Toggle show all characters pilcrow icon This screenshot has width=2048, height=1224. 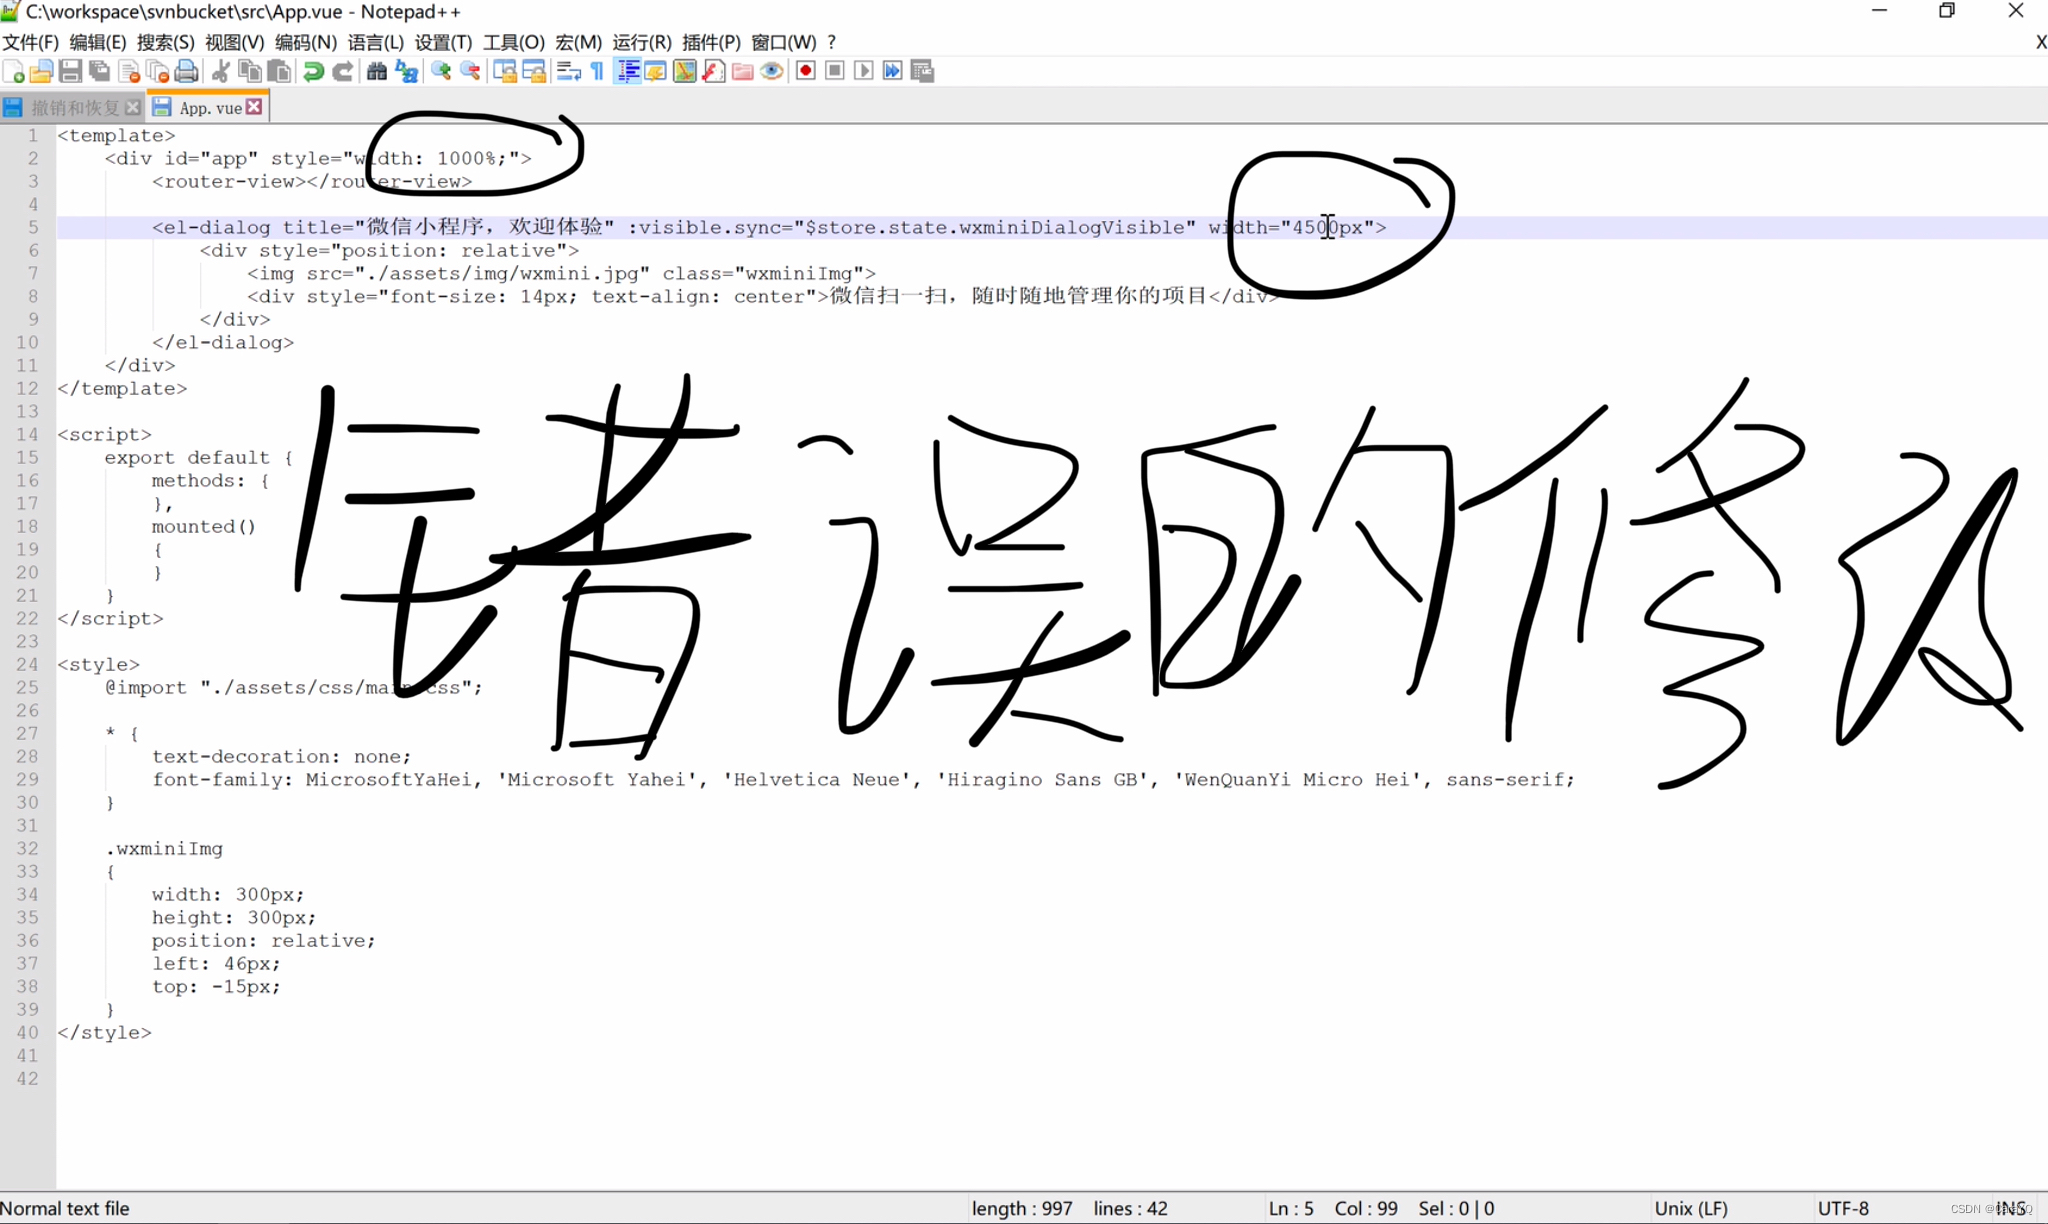point(598,71)
